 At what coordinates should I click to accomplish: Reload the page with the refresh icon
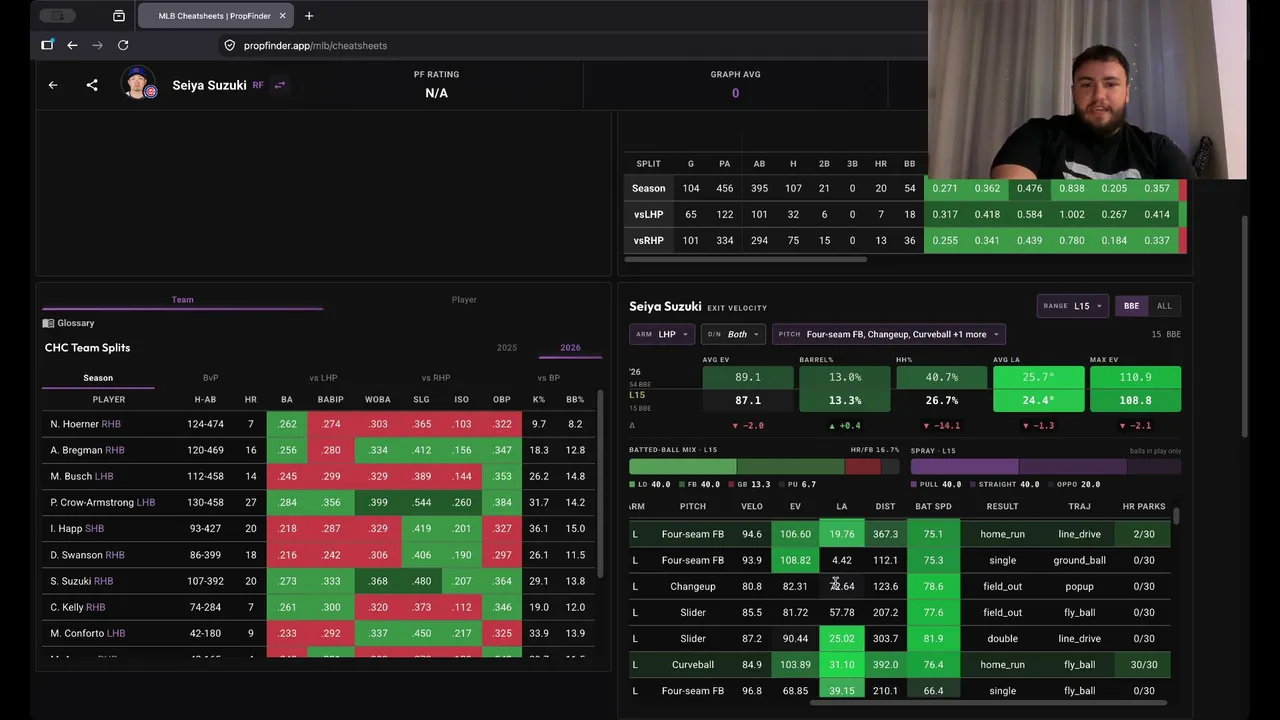click(x=123, y=45)
